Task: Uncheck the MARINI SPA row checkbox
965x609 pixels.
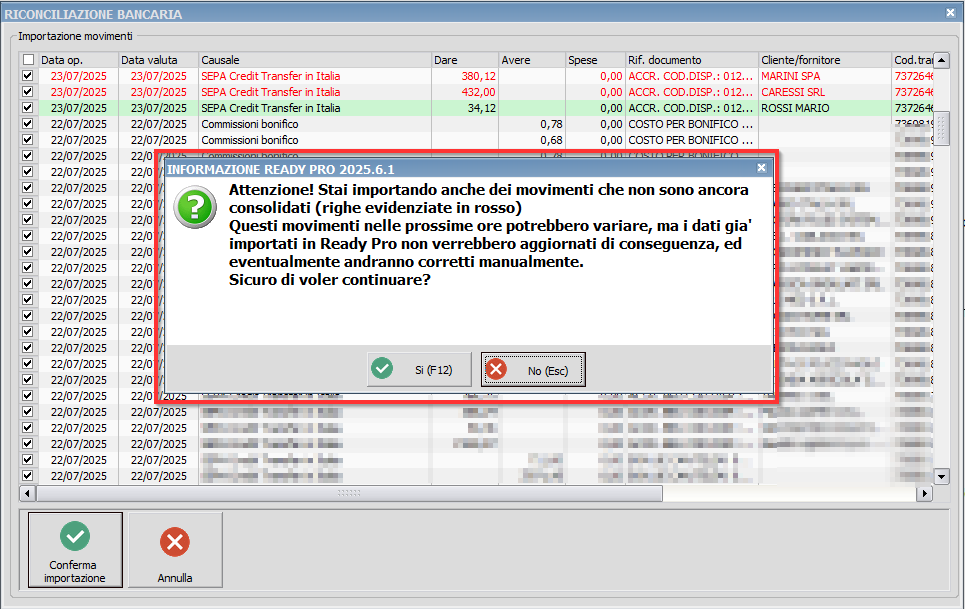Action: click(x=28, y=76)
